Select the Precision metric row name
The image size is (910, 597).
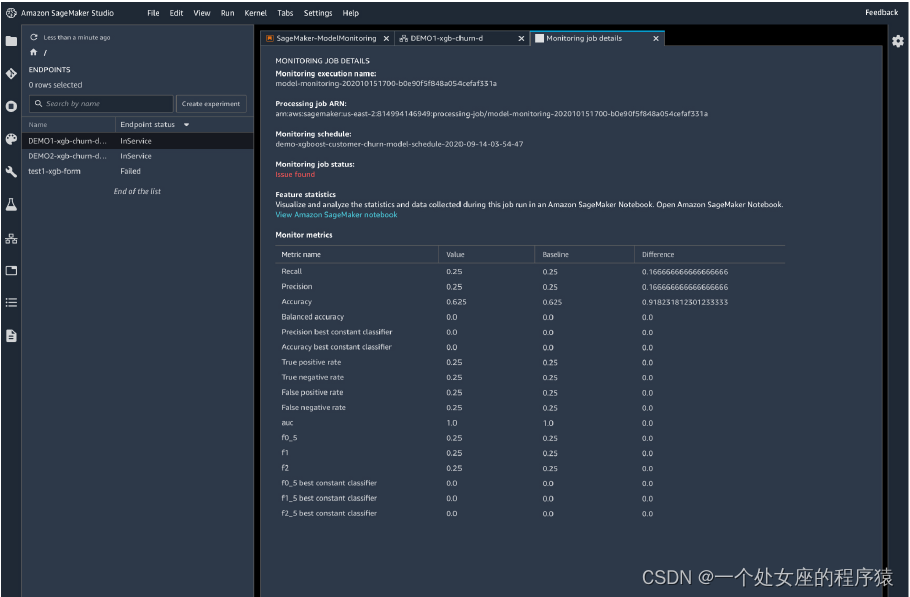[x=297, y=287]
